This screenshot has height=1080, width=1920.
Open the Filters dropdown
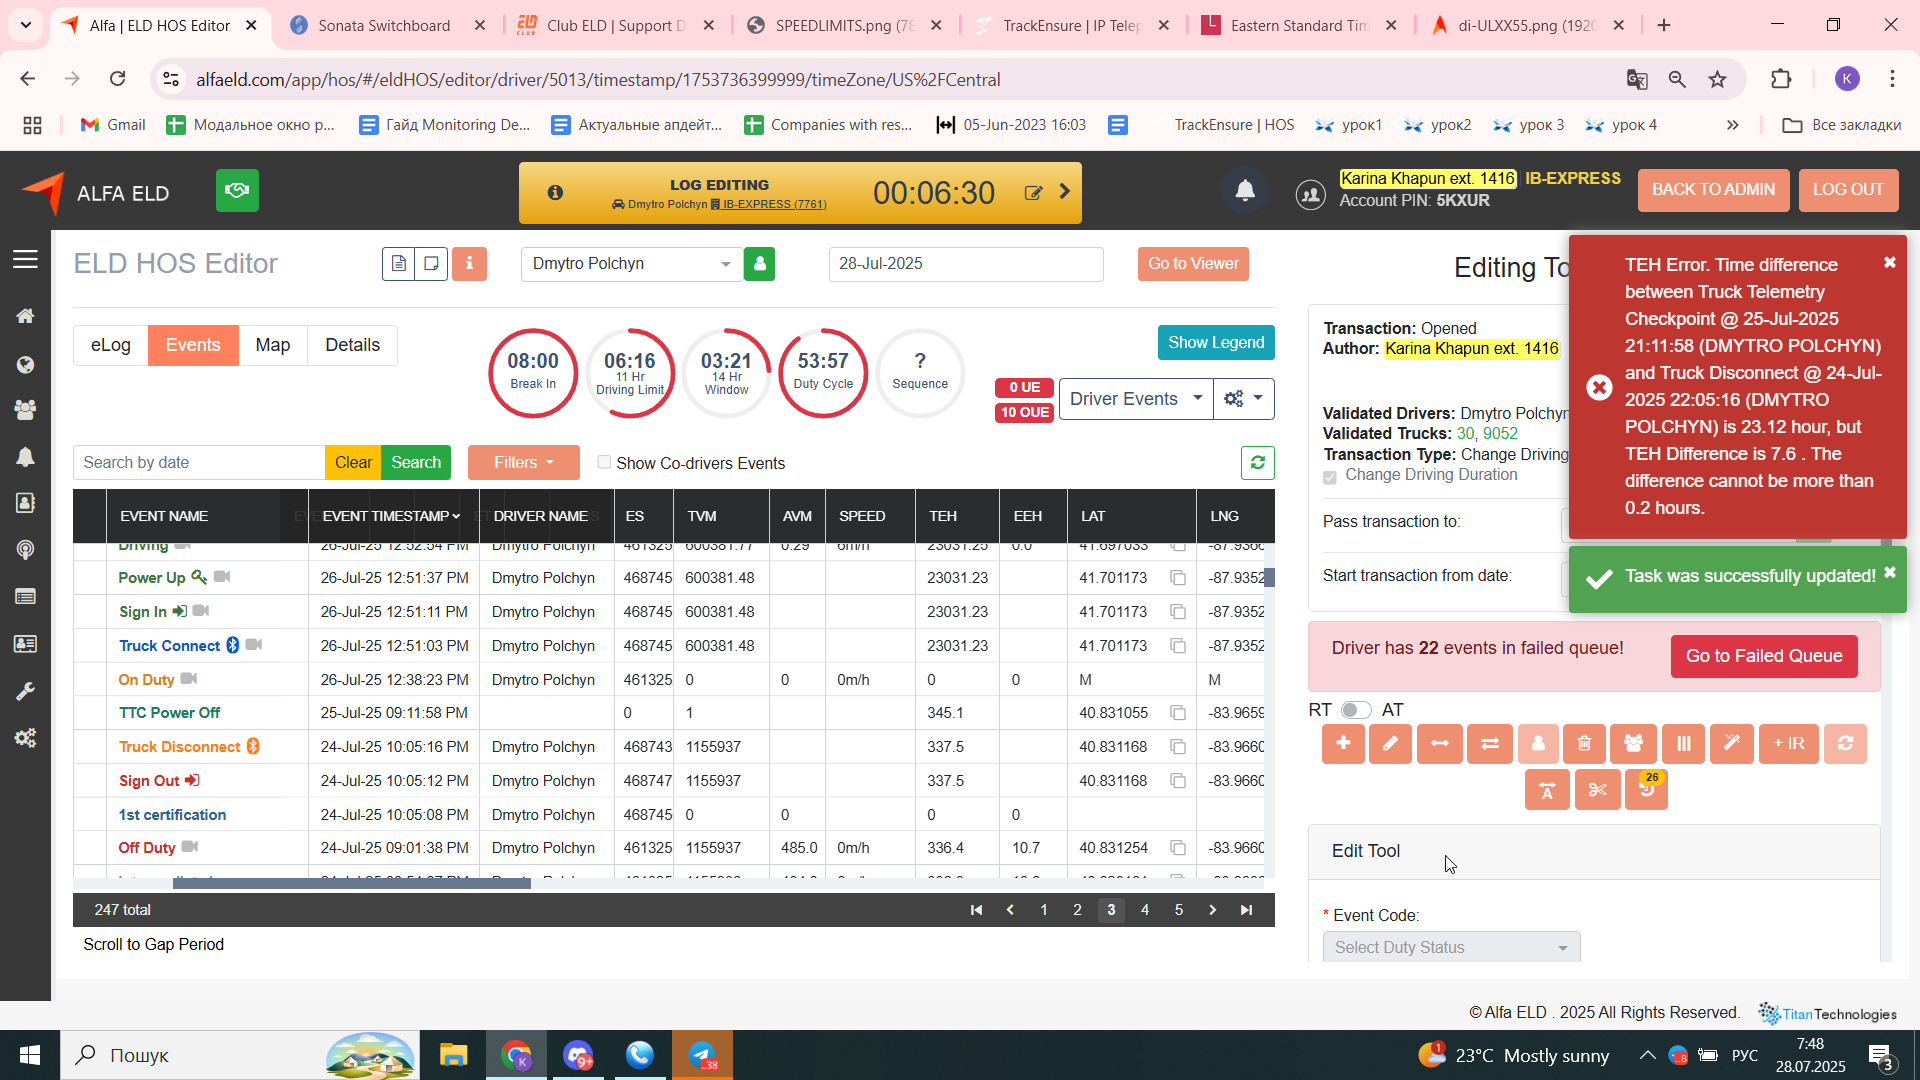pos(523,463)
